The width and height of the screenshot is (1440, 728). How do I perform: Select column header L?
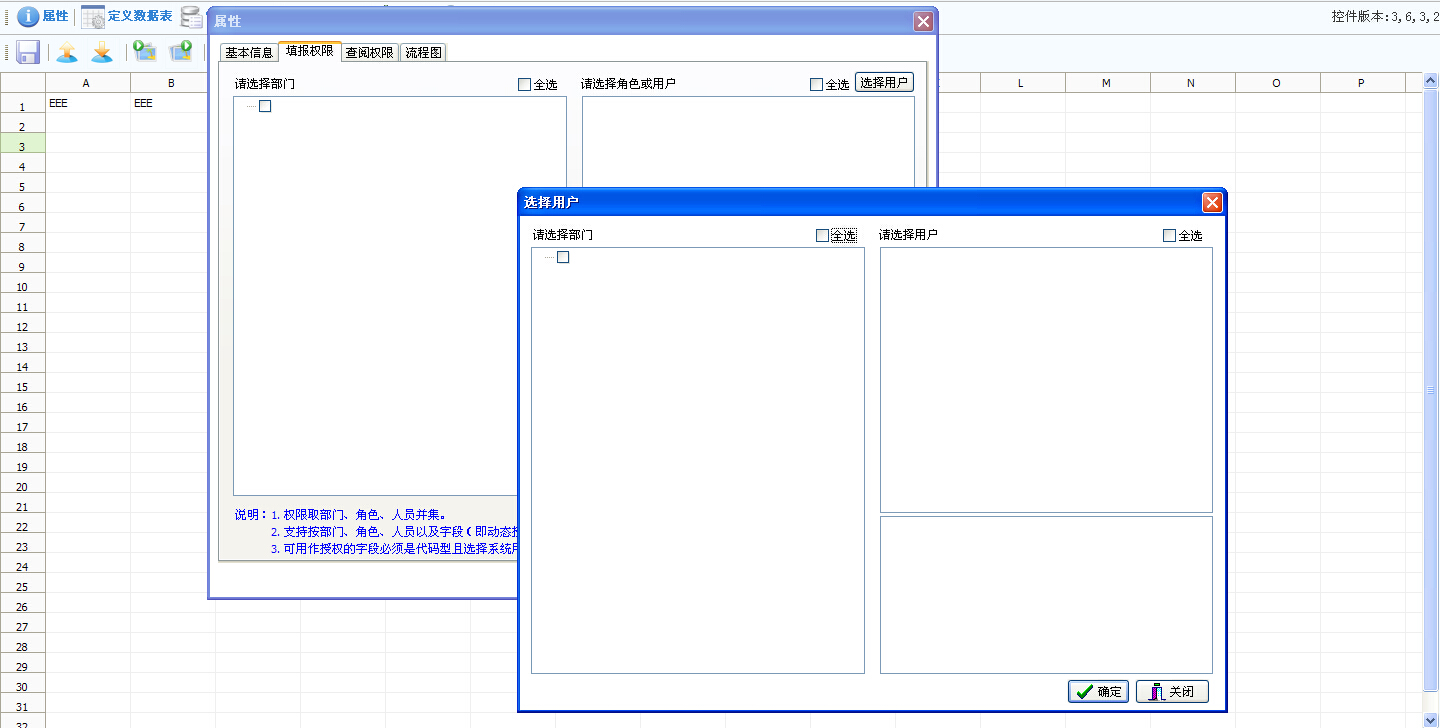1022,83
